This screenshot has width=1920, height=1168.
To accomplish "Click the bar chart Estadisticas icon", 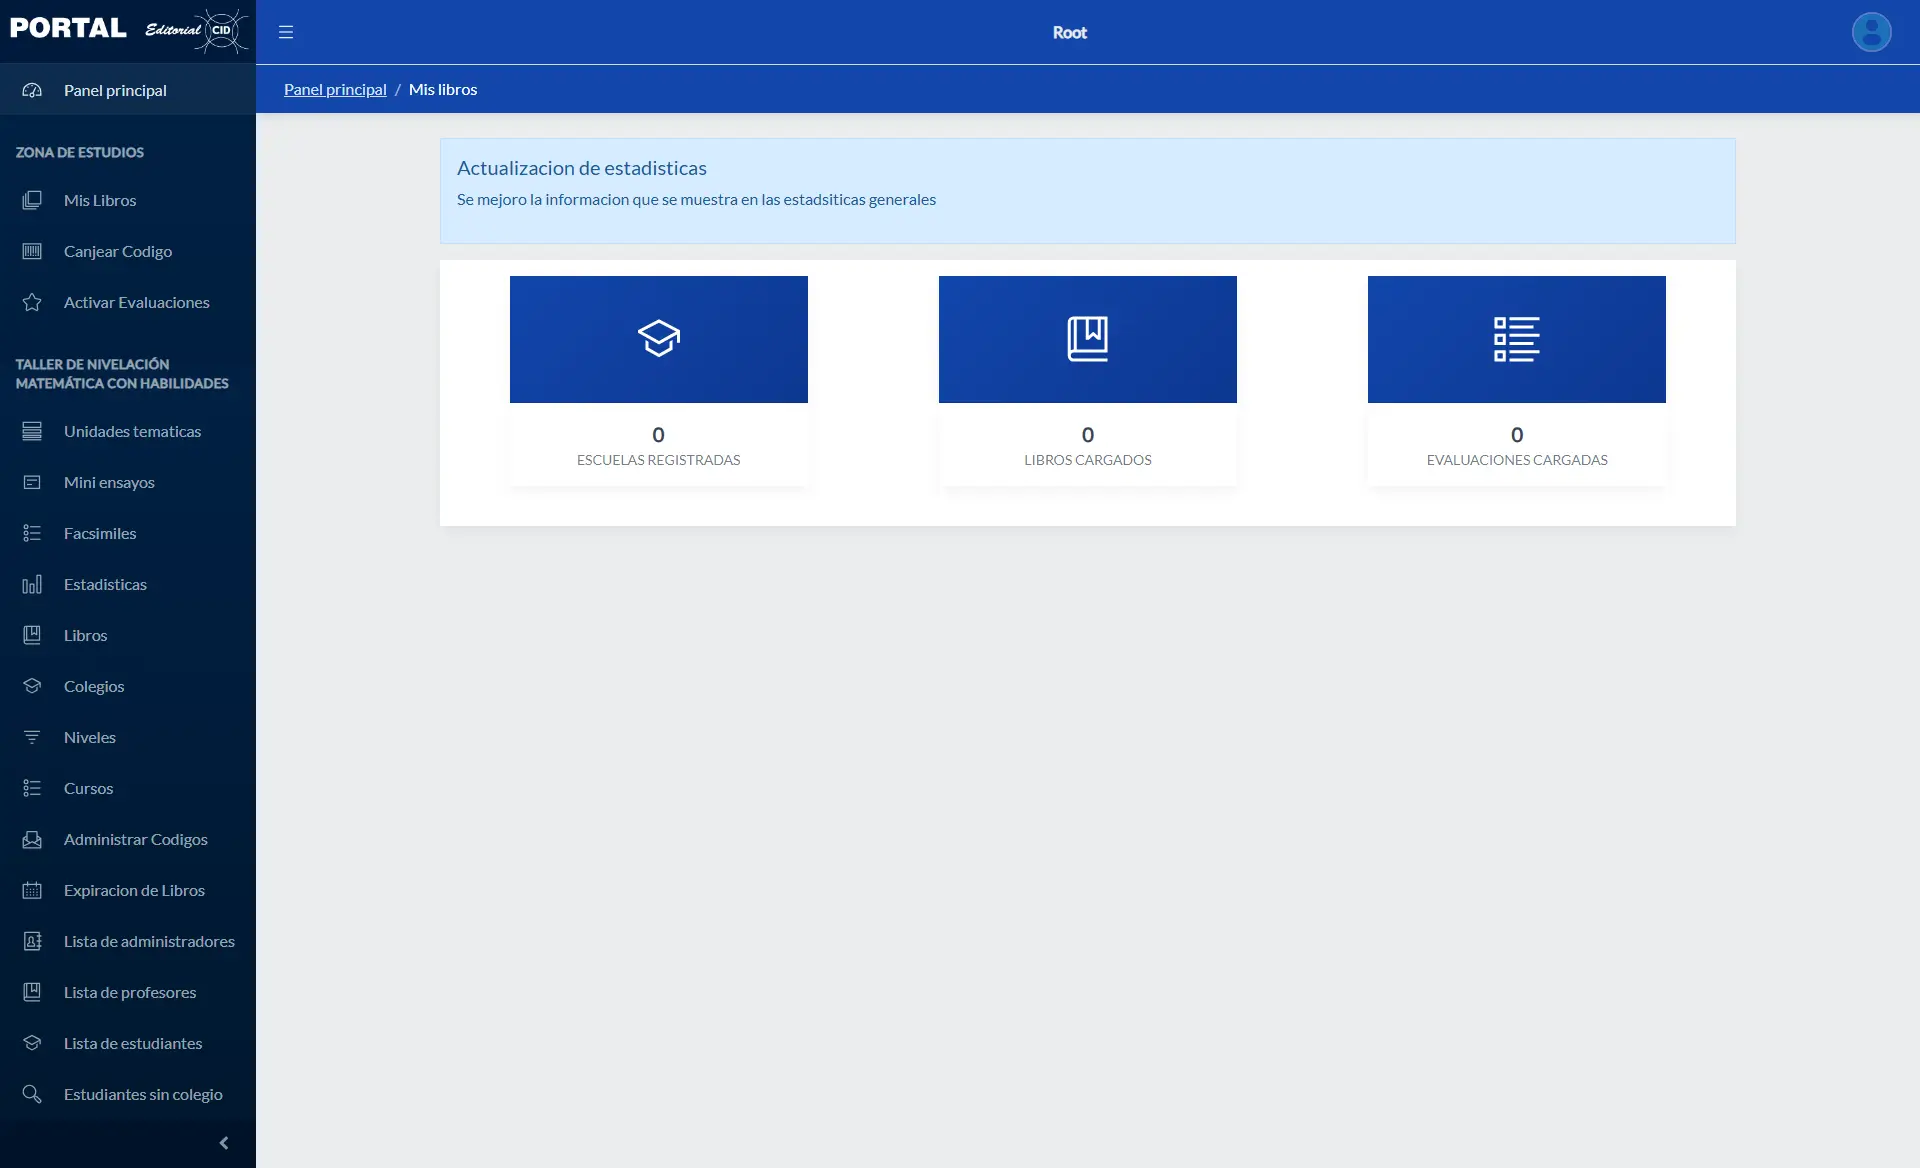I will pos(32,584).
